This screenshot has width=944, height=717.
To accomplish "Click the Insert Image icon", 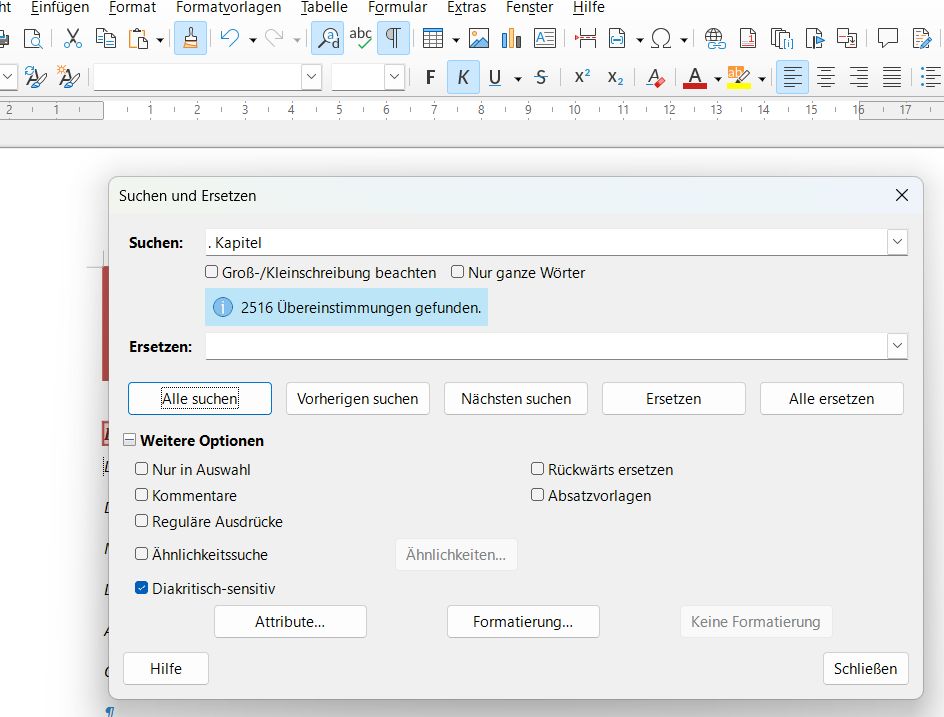I will [479, 39].
